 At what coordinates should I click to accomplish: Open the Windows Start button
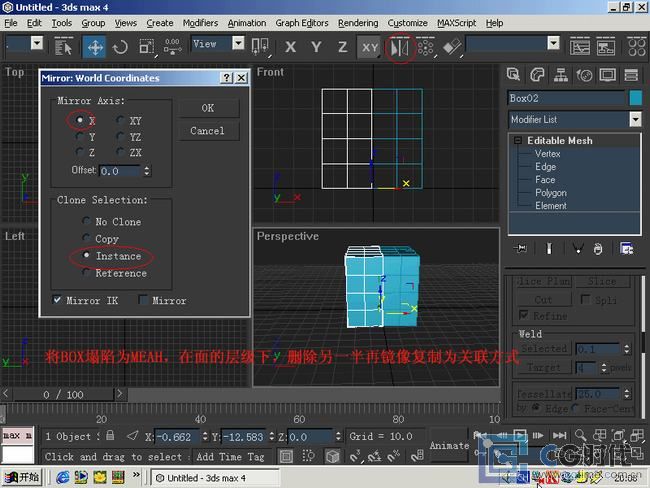(22, 477)
